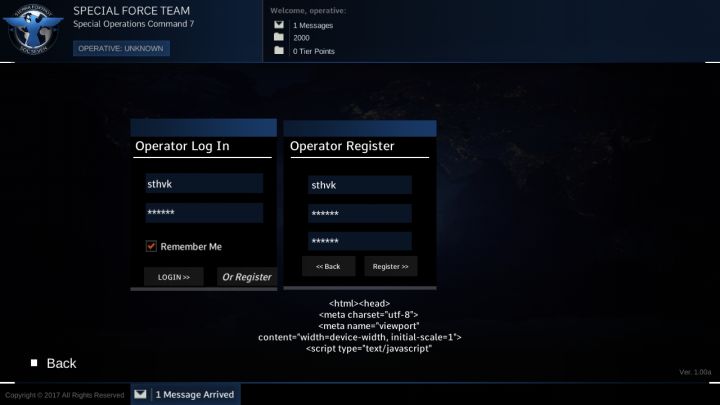Viewport: 720px width, 405px height.
Task: Click the 1 Messages text
Action: point(313,26)
